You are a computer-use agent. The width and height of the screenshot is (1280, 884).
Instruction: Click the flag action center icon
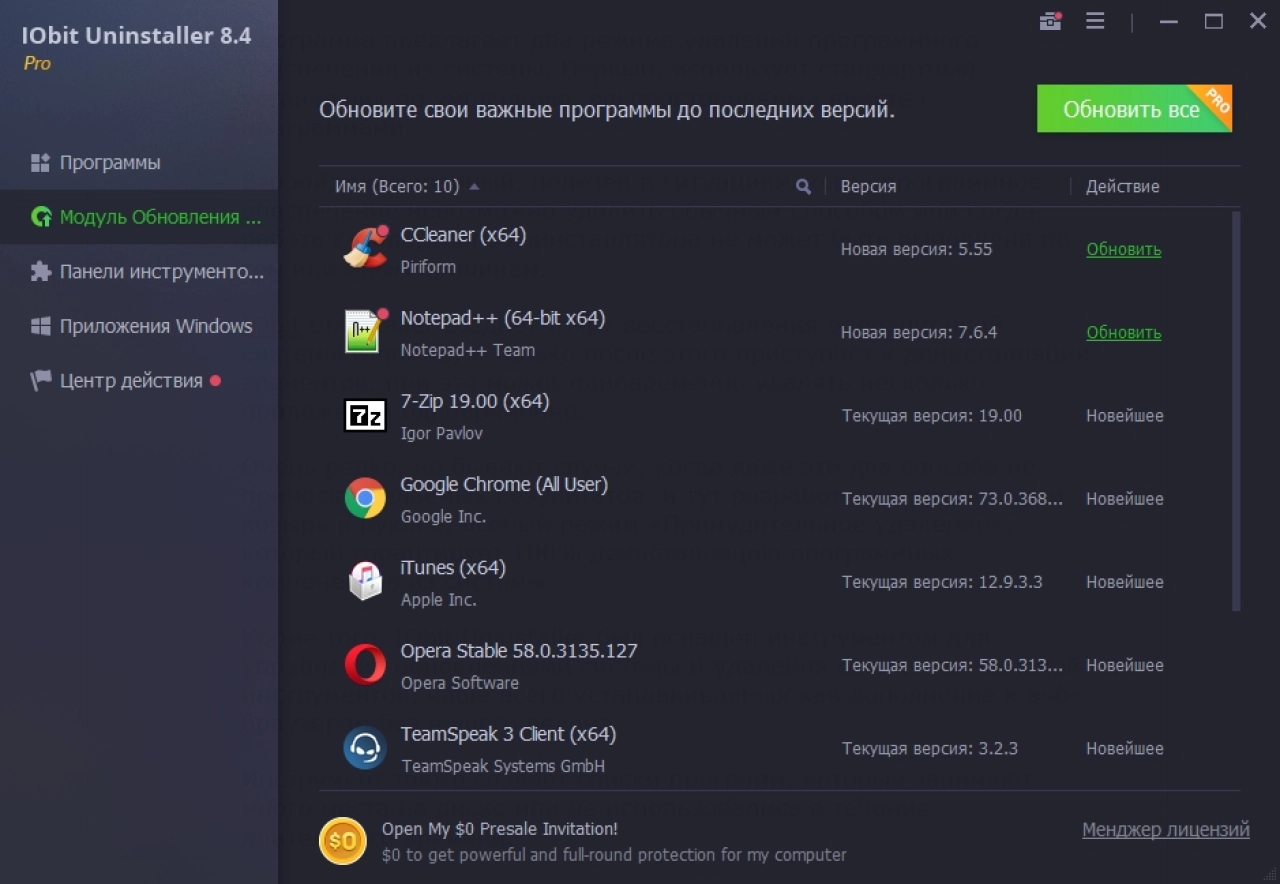click(41, 380)
